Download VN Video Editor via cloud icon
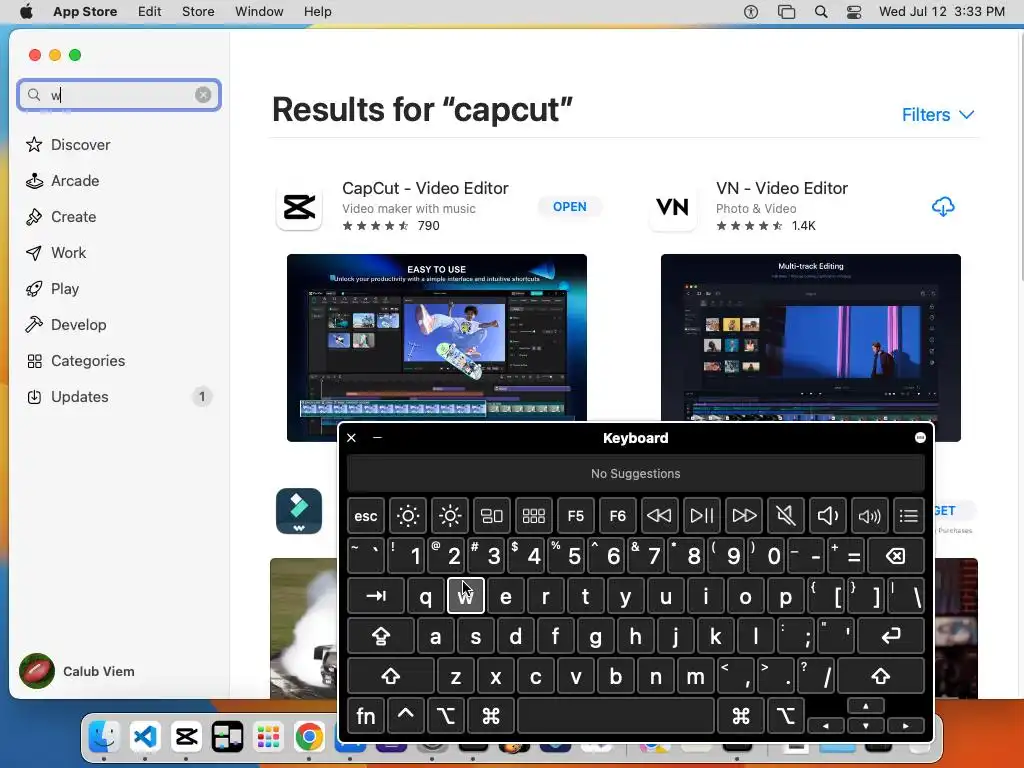Screen dimensions: 1024x768 coord(942,206)
